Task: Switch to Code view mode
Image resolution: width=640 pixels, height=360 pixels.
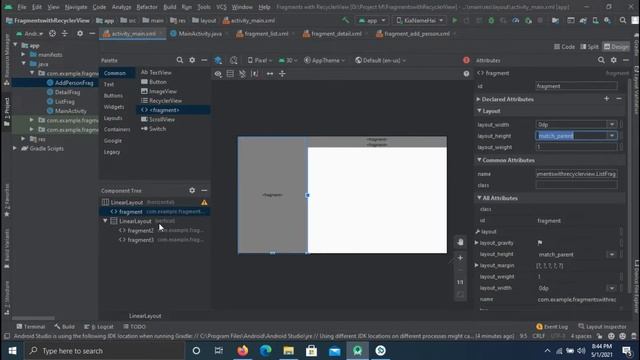Action: [x=564, y=47]
